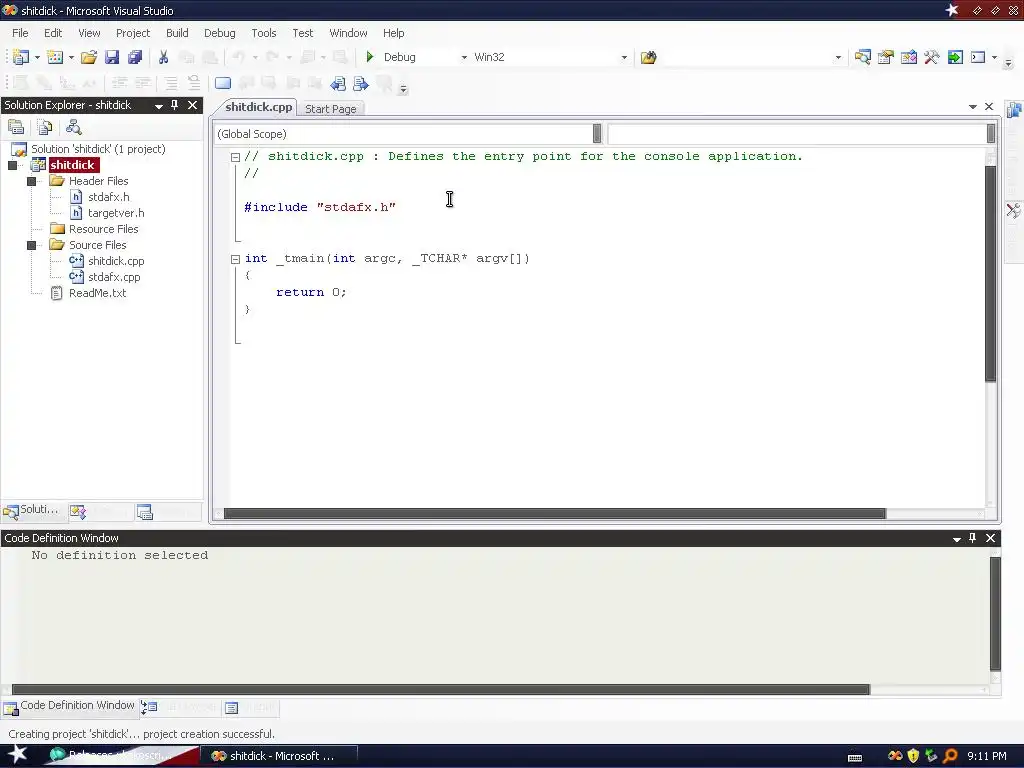
Task: Open the New Project dropdown arrow
Action: coord(37,57)
